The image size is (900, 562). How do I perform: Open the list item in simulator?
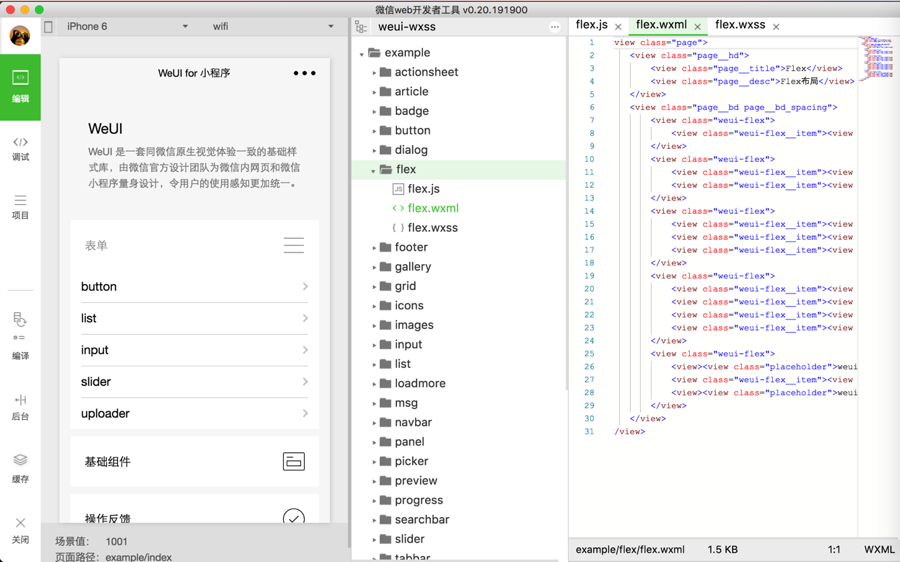pos(195,318)
